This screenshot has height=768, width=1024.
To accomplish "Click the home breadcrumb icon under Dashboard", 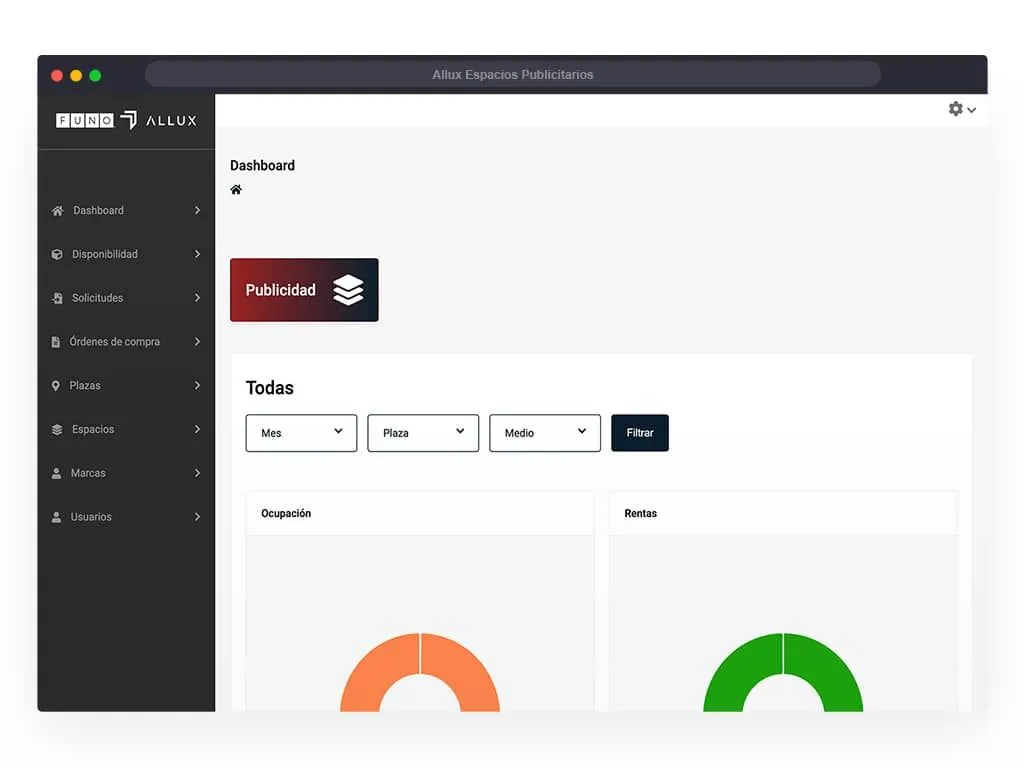I will click(236, 190).
